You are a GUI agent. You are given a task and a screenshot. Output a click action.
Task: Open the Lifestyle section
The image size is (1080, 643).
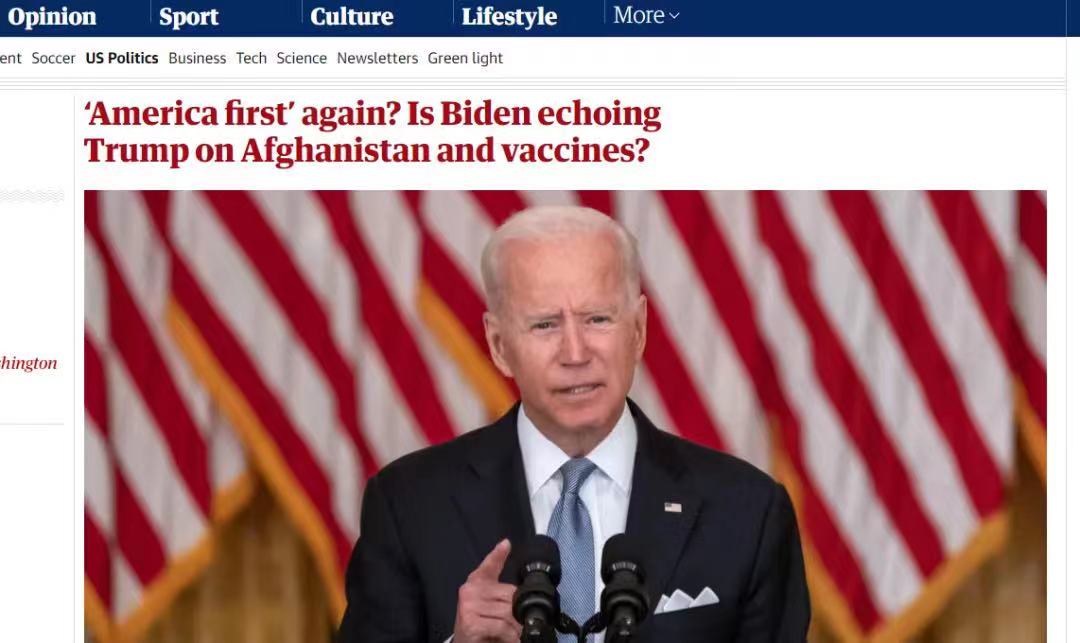pos(509,17)
